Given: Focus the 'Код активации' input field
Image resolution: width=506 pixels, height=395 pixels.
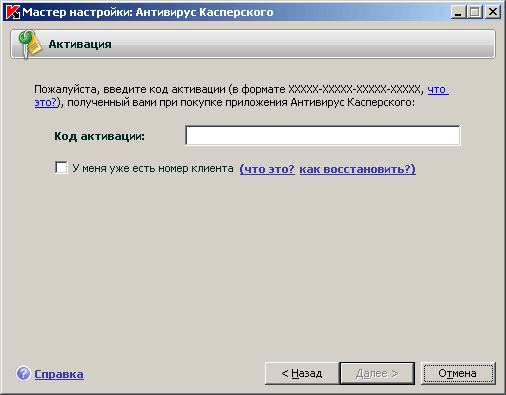Looking at the screenshot, I should pos(323,135).
